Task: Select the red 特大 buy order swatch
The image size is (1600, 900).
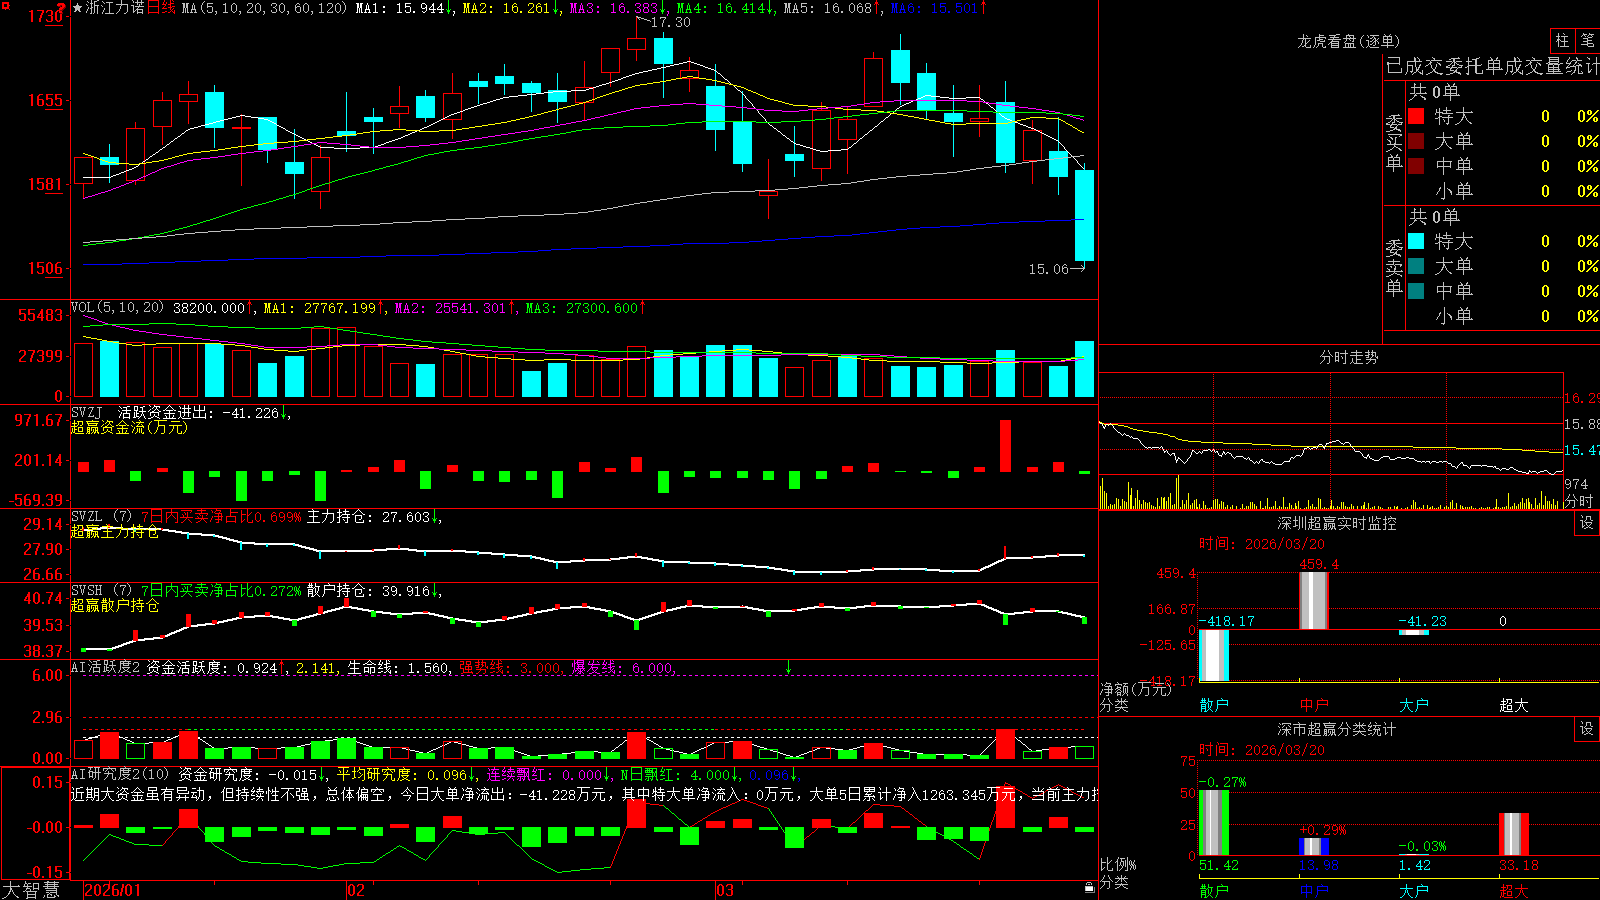Action: pyautogui.click(x=1416, y=116)
